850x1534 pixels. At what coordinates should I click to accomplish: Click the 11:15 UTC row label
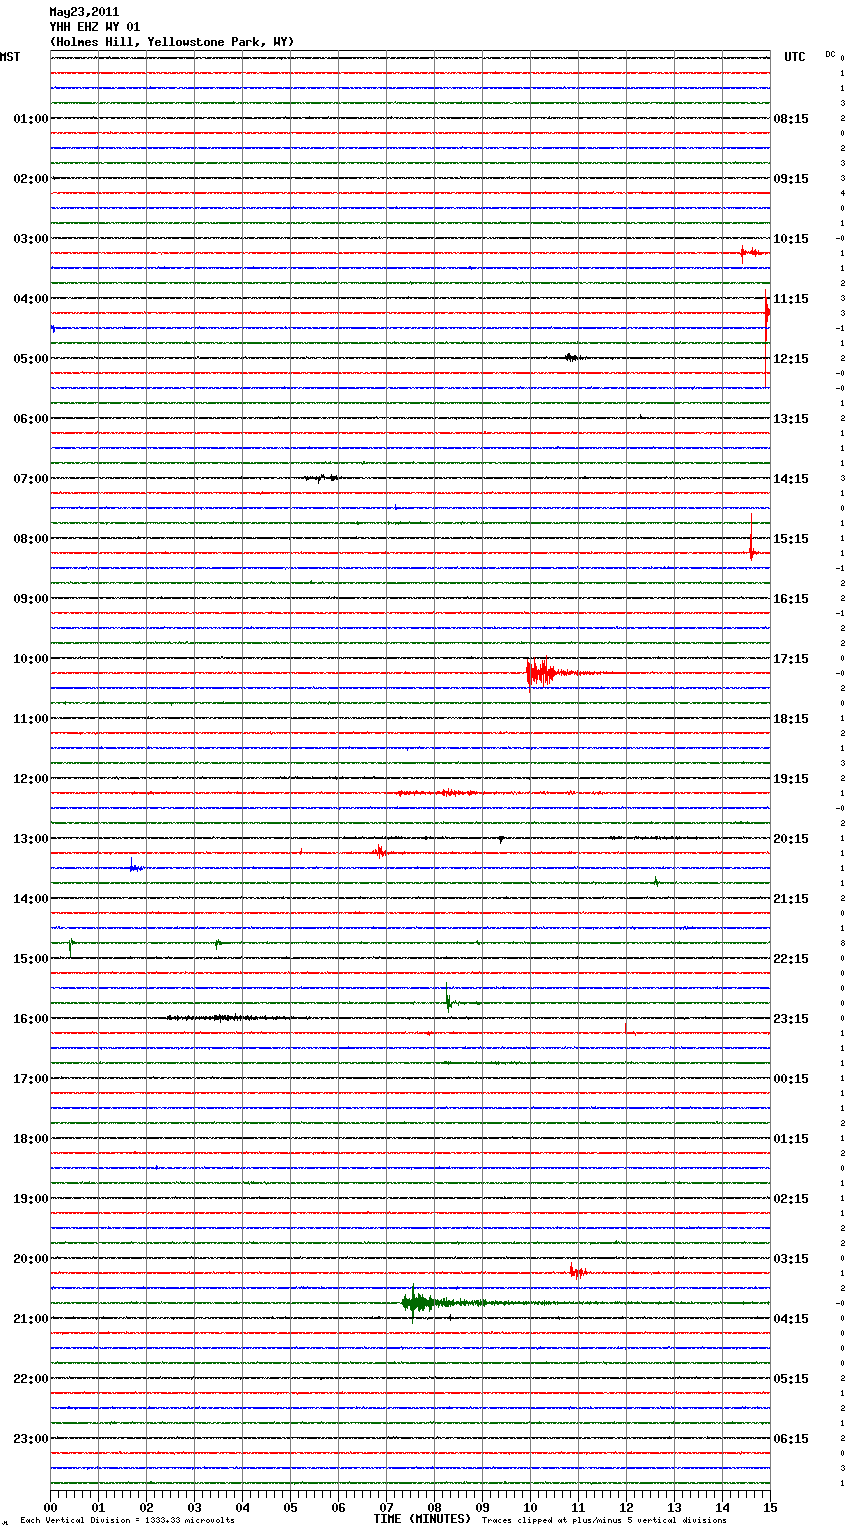point(791,299)
